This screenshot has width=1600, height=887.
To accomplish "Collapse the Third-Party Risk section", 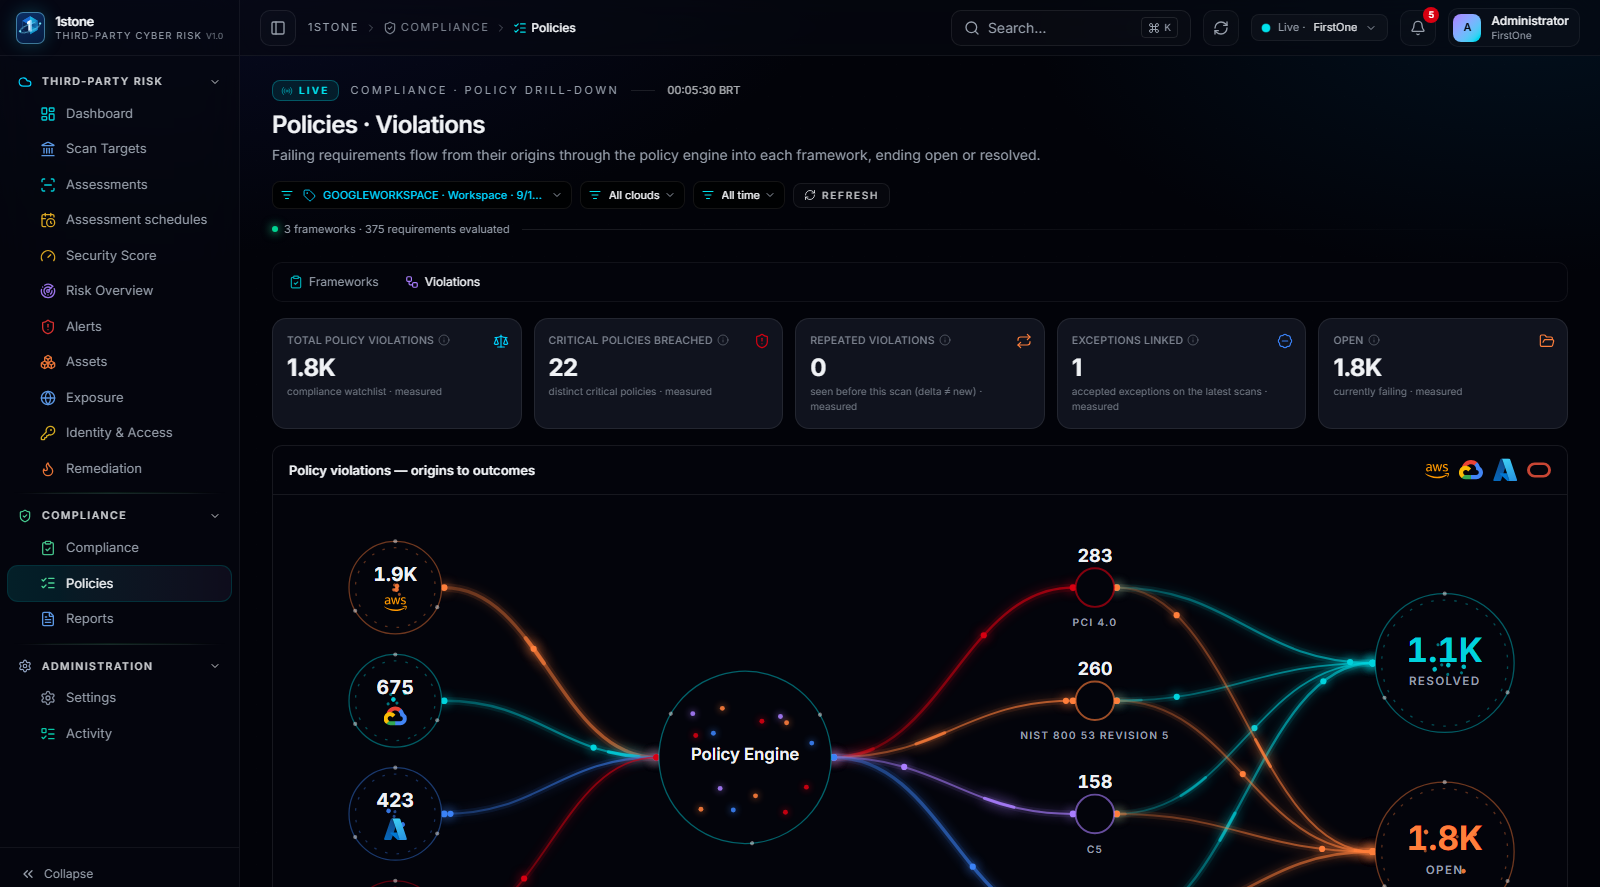I will click(215, 82).
